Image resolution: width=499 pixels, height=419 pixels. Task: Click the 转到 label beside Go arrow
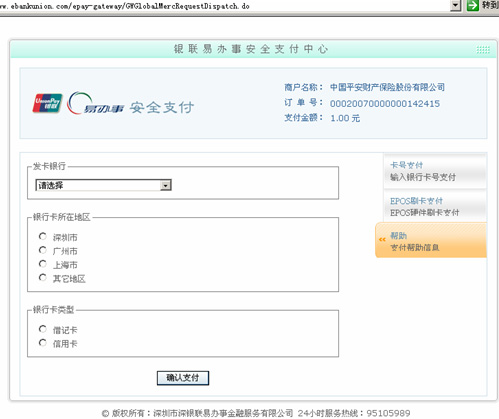point(490,5)
